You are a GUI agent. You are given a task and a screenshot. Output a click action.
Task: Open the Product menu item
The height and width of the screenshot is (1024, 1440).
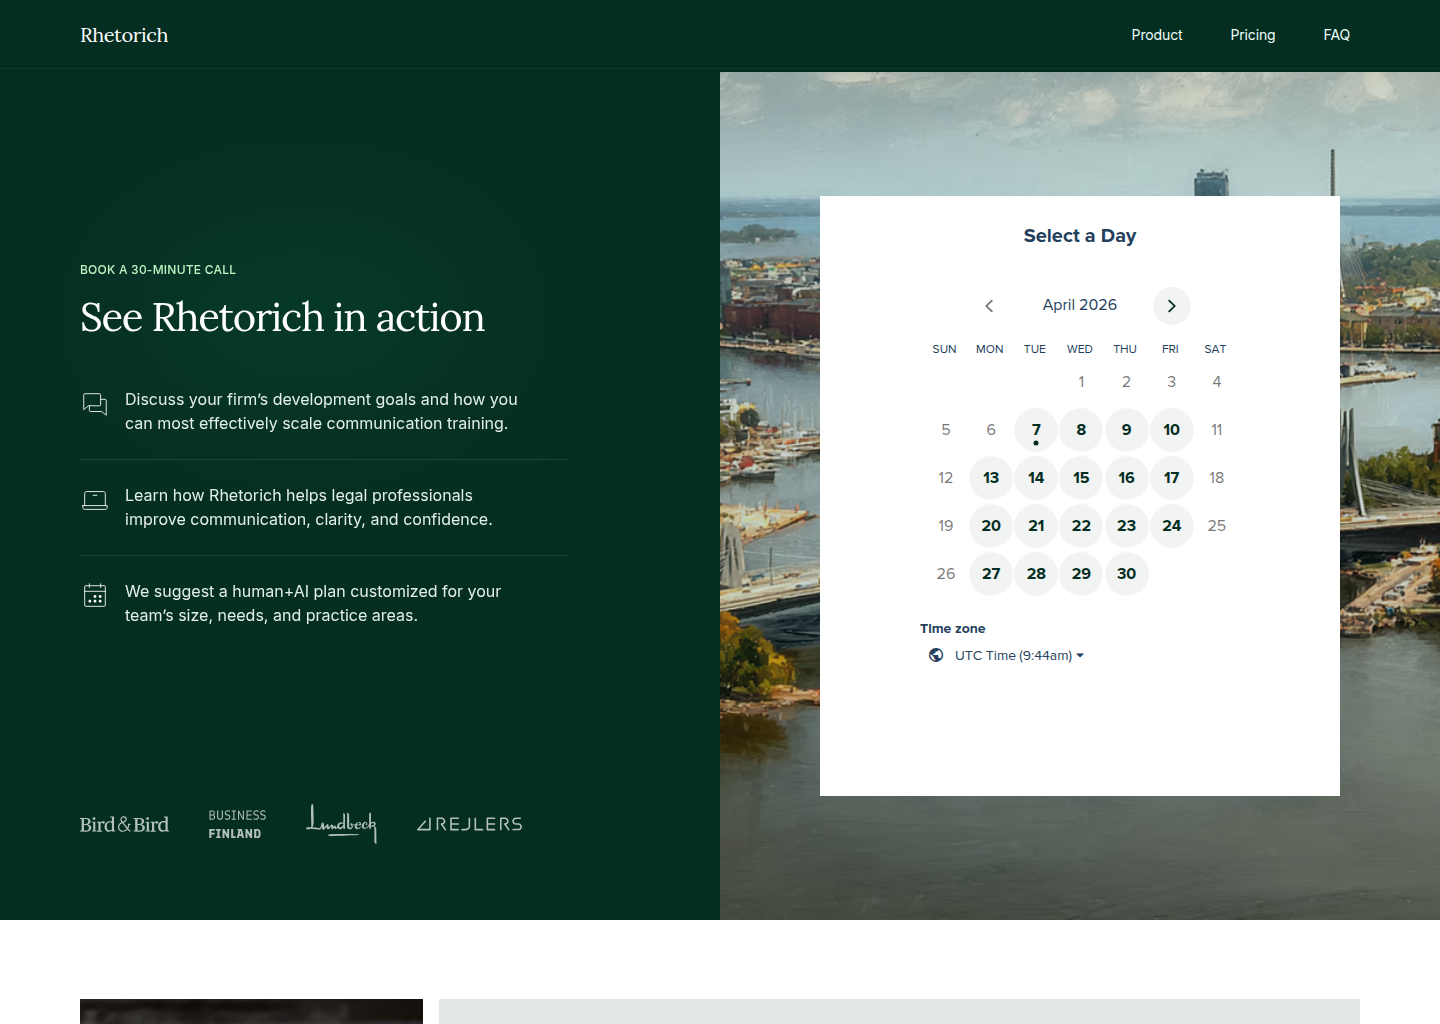click(1156, 35)
